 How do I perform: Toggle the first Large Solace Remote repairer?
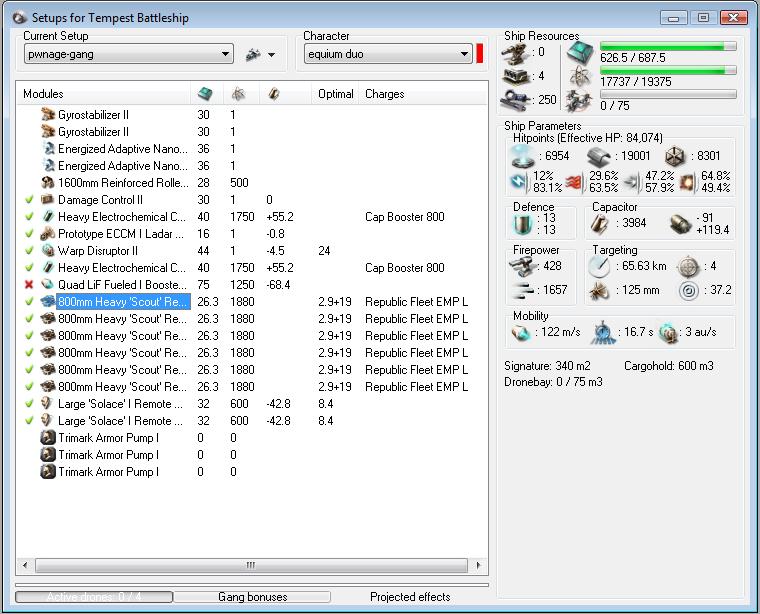pos(29,404)
